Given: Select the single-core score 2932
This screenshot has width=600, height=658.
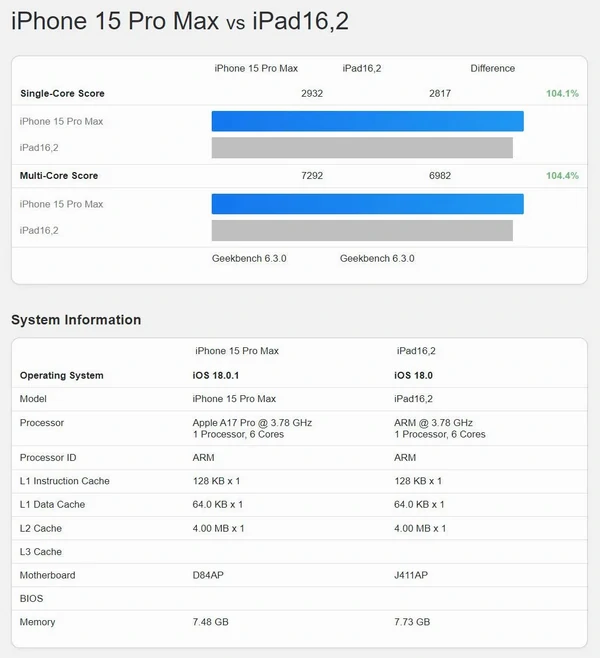Looking at the screenshot, I should 312,94.
